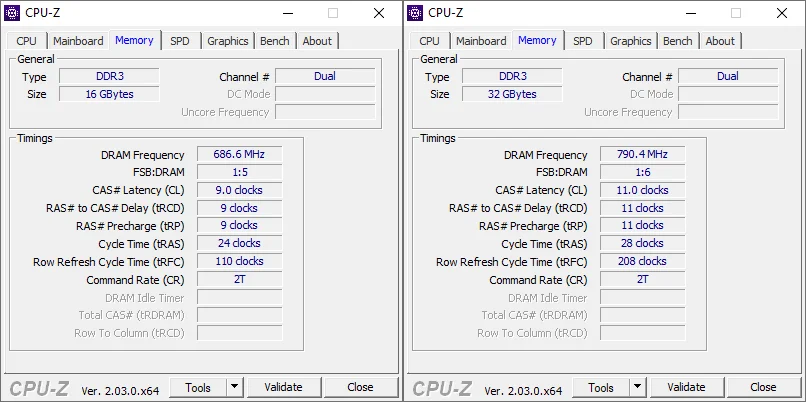
Task: Show About tab in the right window
Action: 720,41
